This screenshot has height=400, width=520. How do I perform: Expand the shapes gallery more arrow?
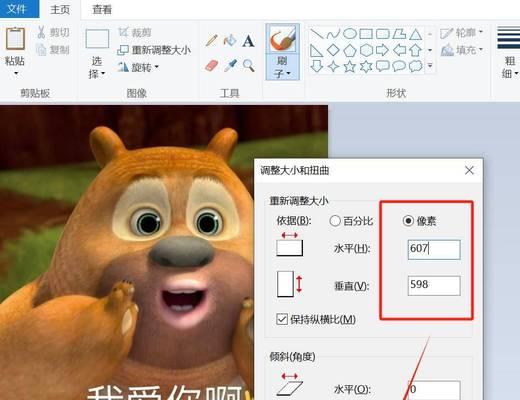[x=430, y=66]
